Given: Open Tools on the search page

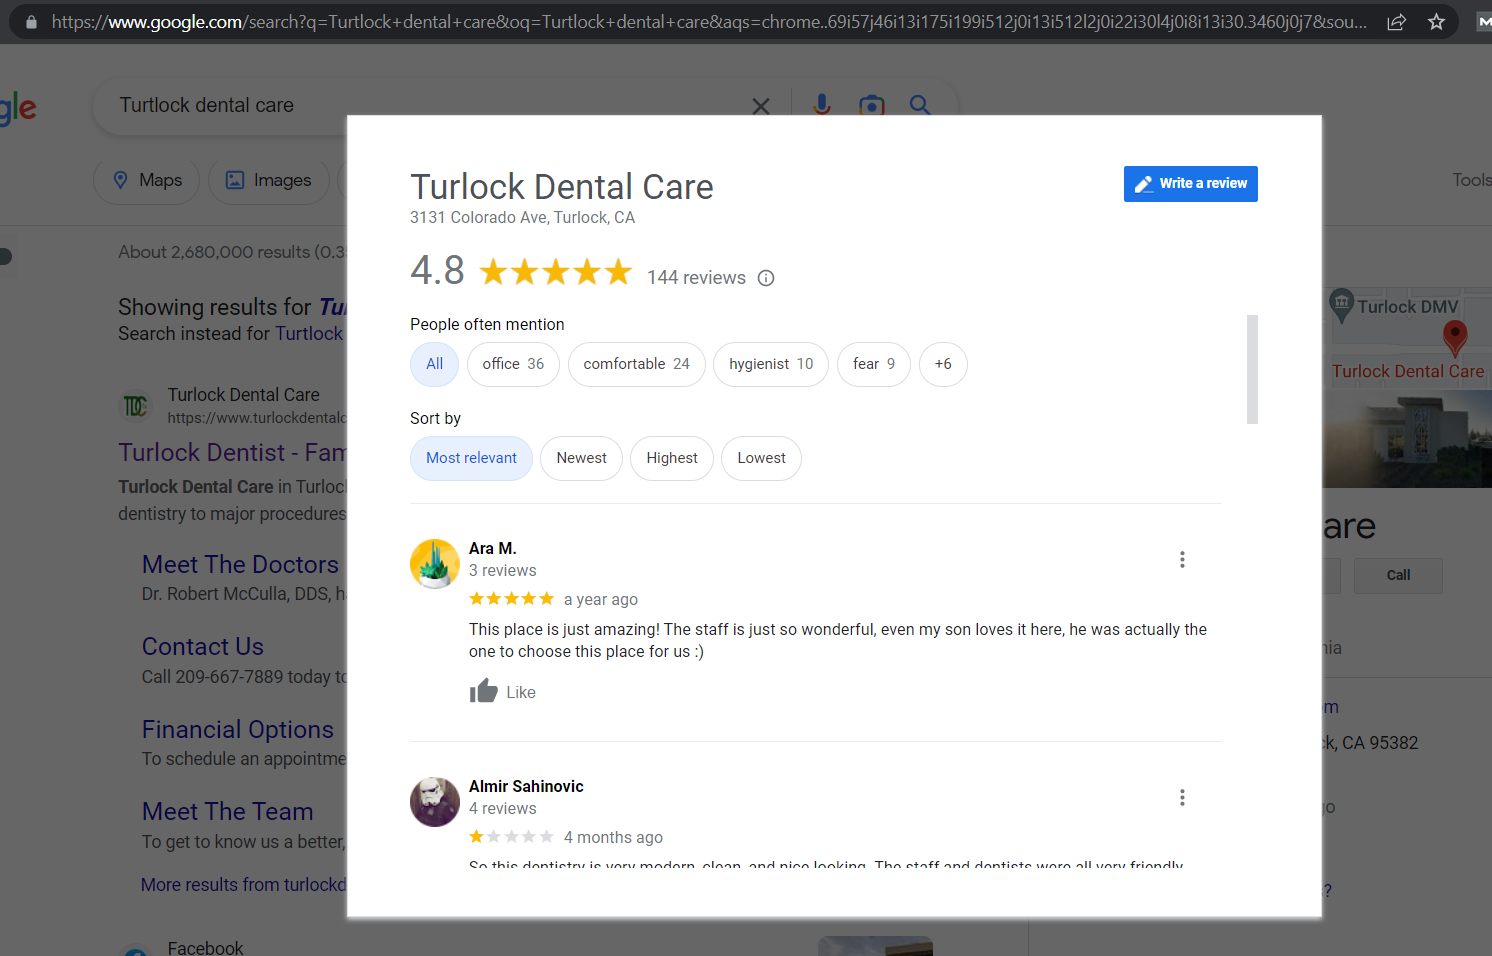Looking at the screenshot, I should pos(1471,180).
